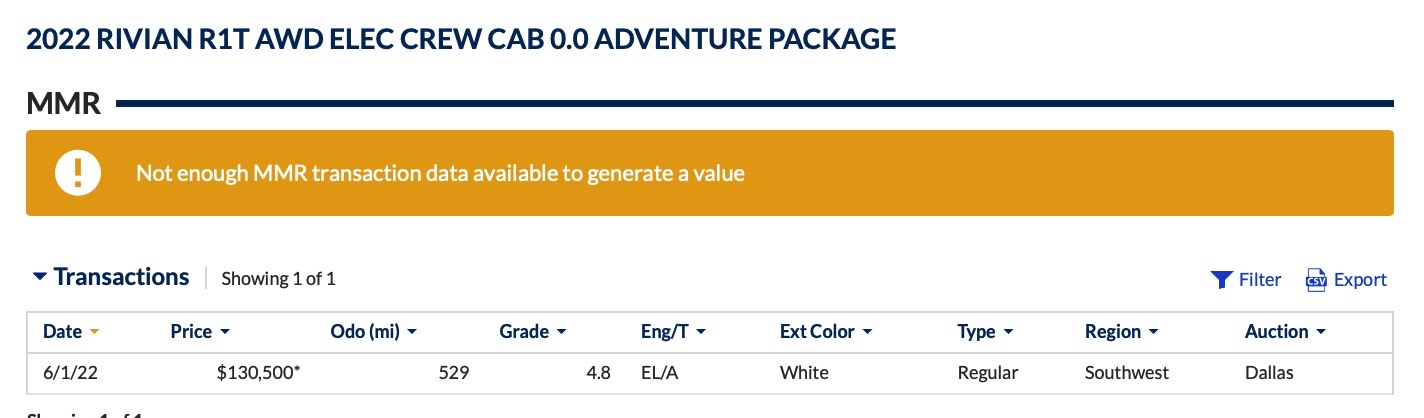Click the Dallas auction cell
Viewport: 1424px width, 418px height.
tap(1269, 373)
